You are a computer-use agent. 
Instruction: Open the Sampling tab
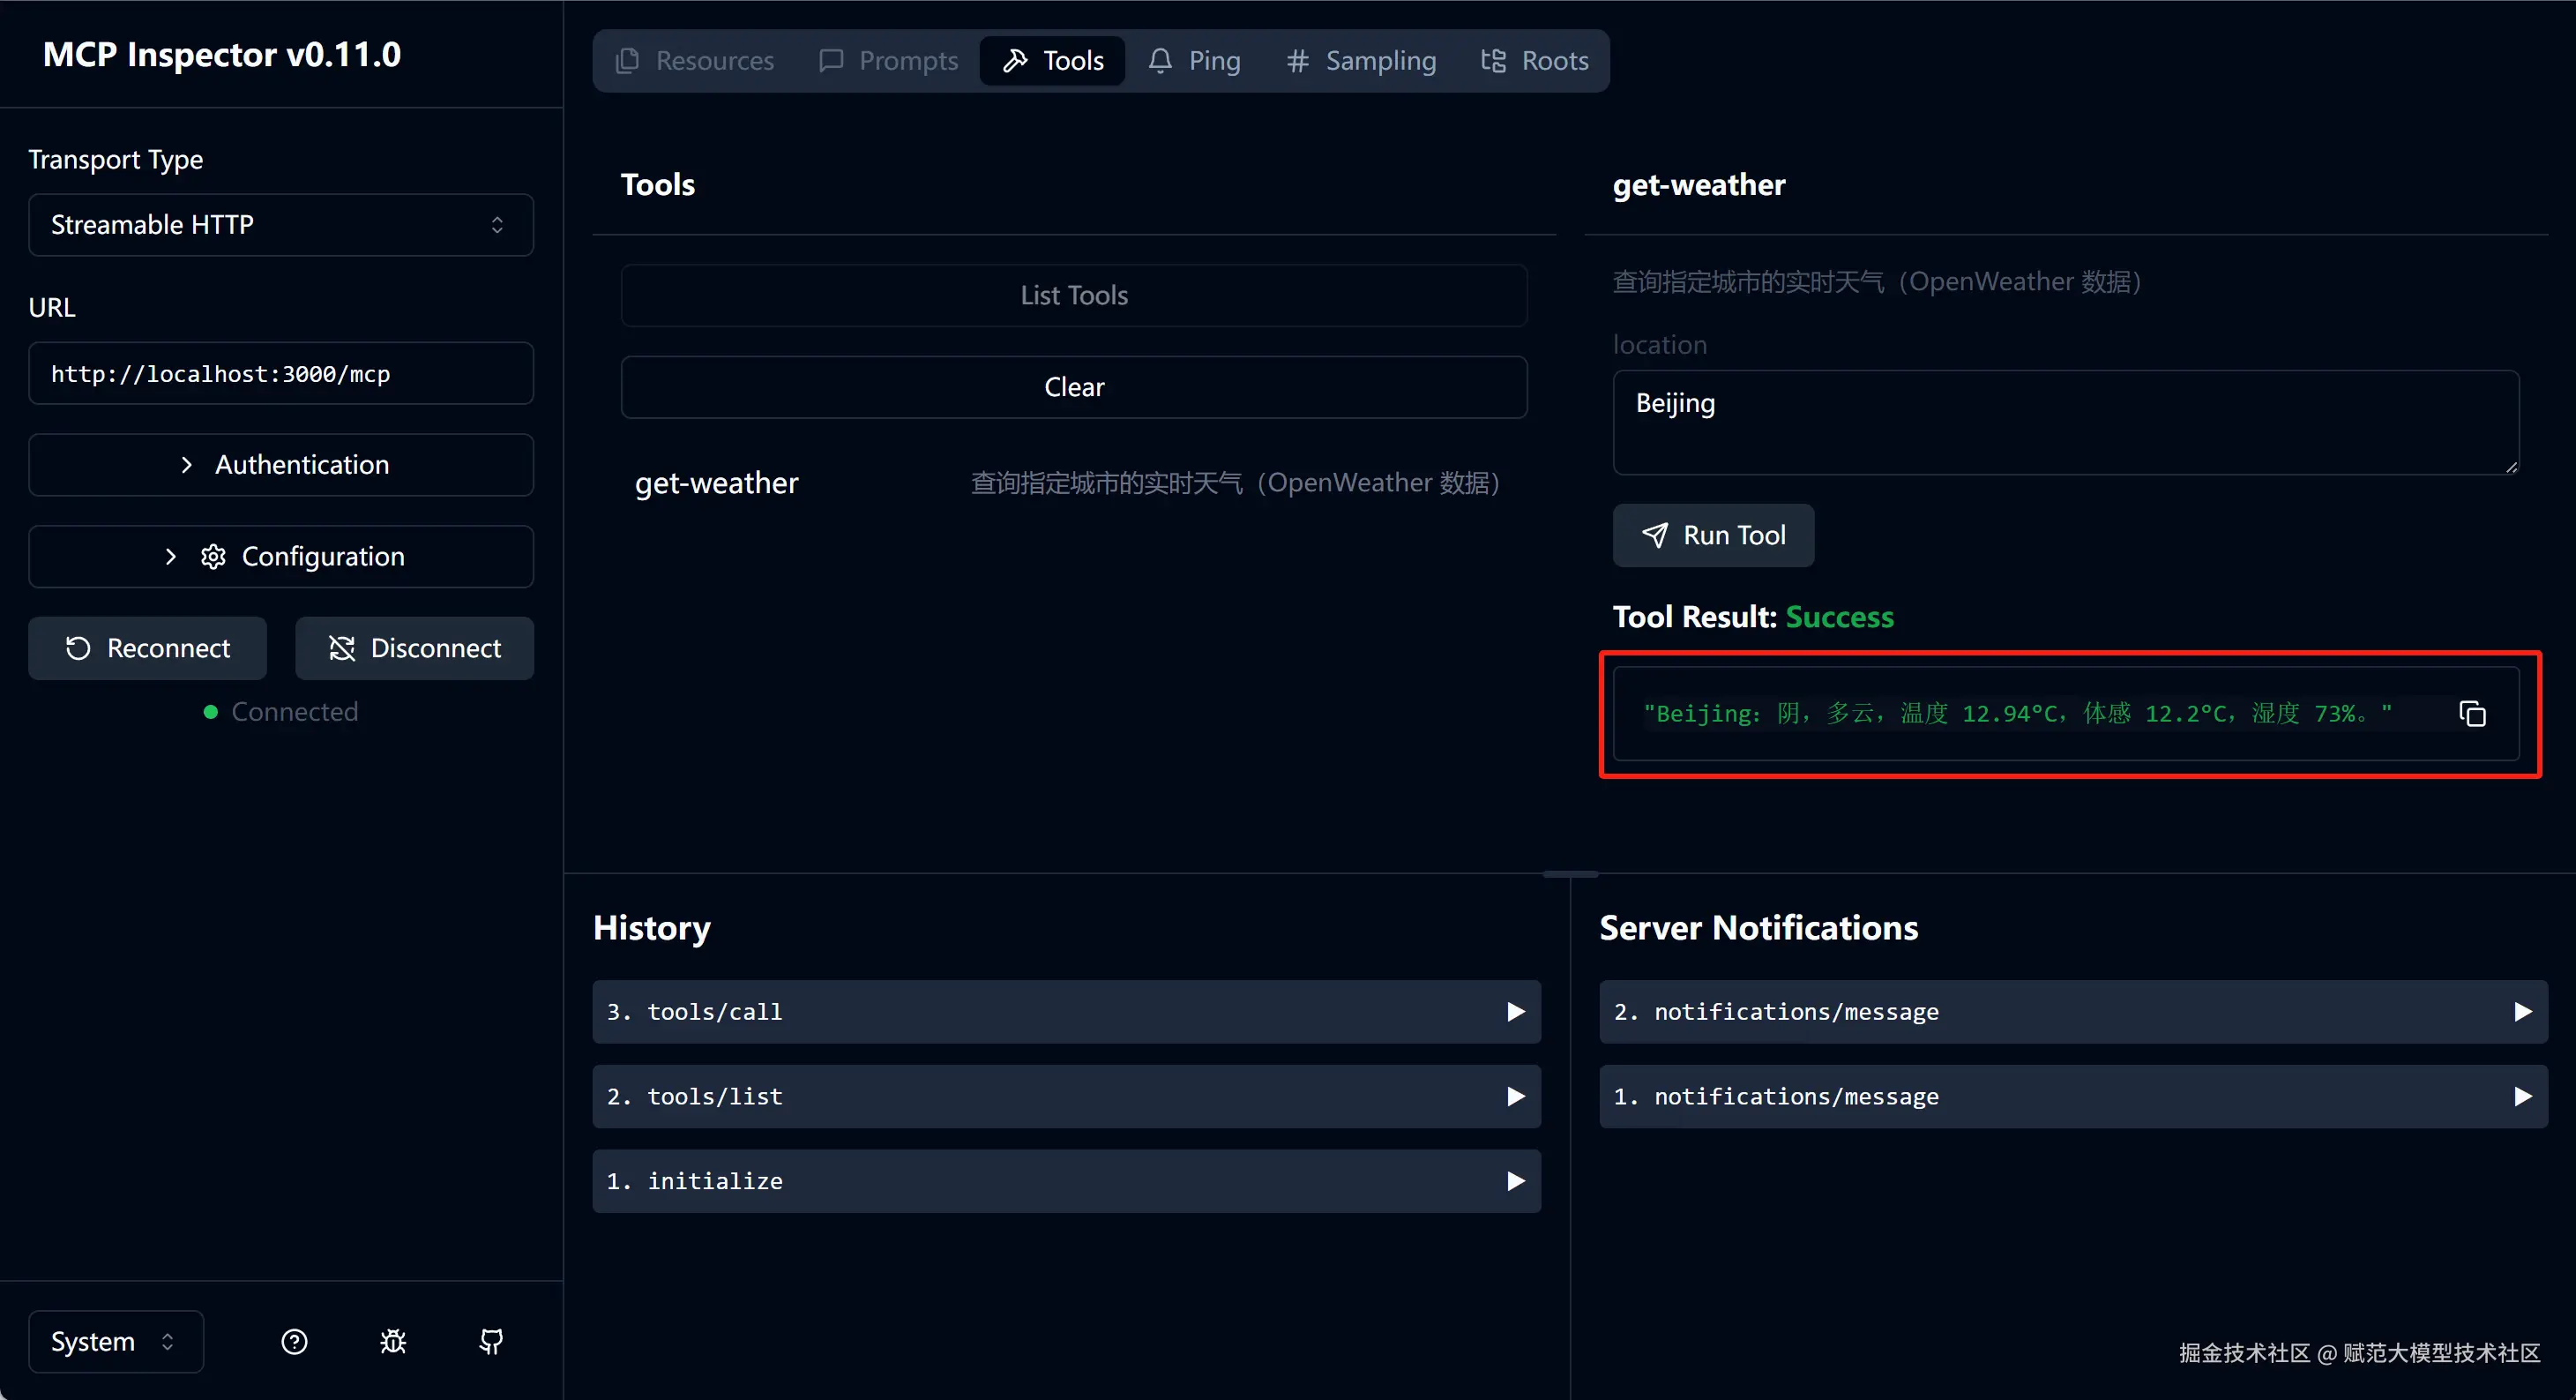point(1361,61)
